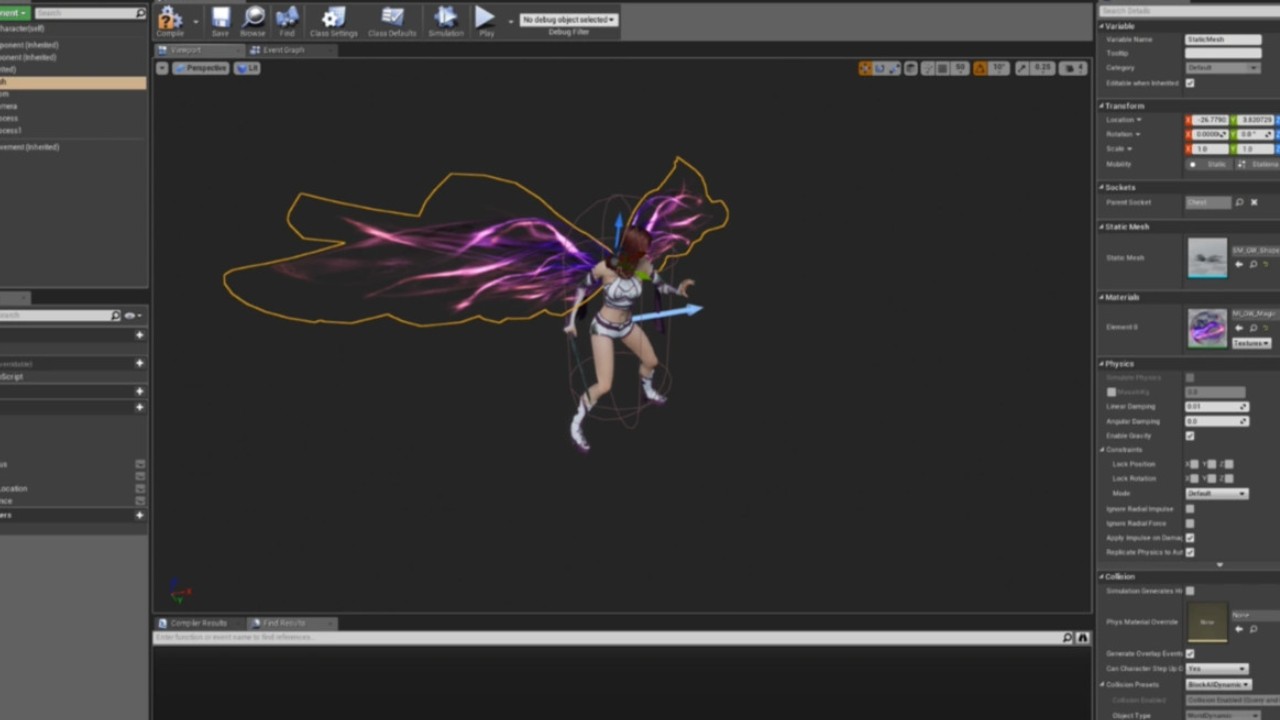Use selected asset arrow for Element 0 material
This screenshot has height=720, width=1280.
(1240, 327)
